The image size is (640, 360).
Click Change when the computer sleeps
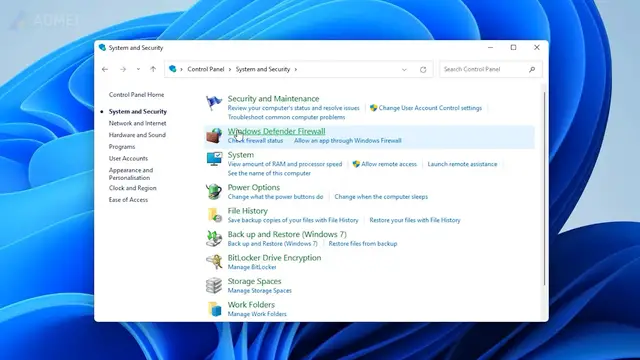click(381, 197)
